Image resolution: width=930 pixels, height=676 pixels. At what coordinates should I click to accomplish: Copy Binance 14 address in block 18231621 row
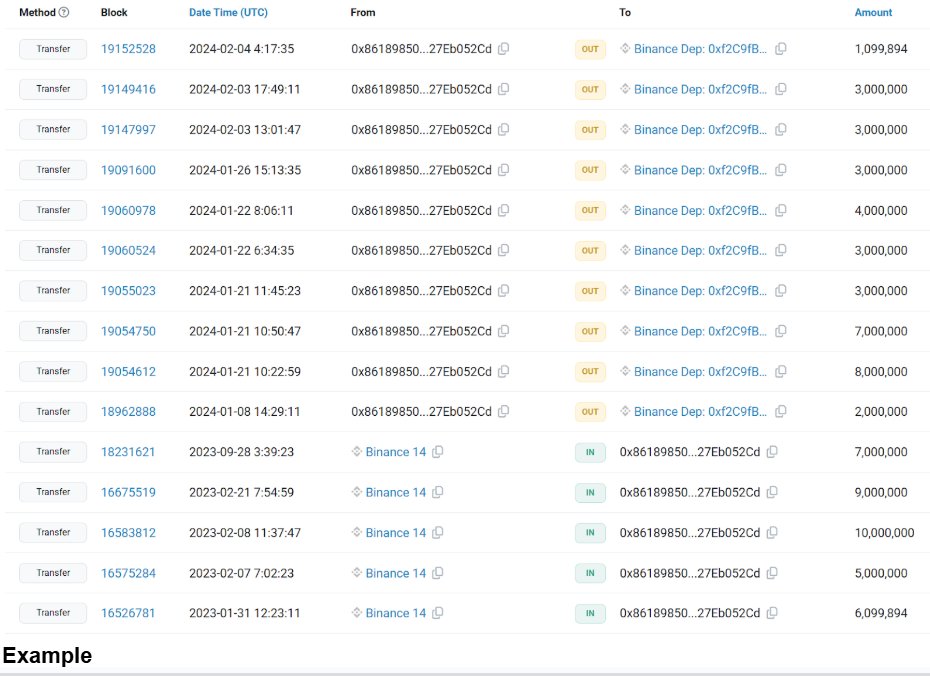coord(438,452)
